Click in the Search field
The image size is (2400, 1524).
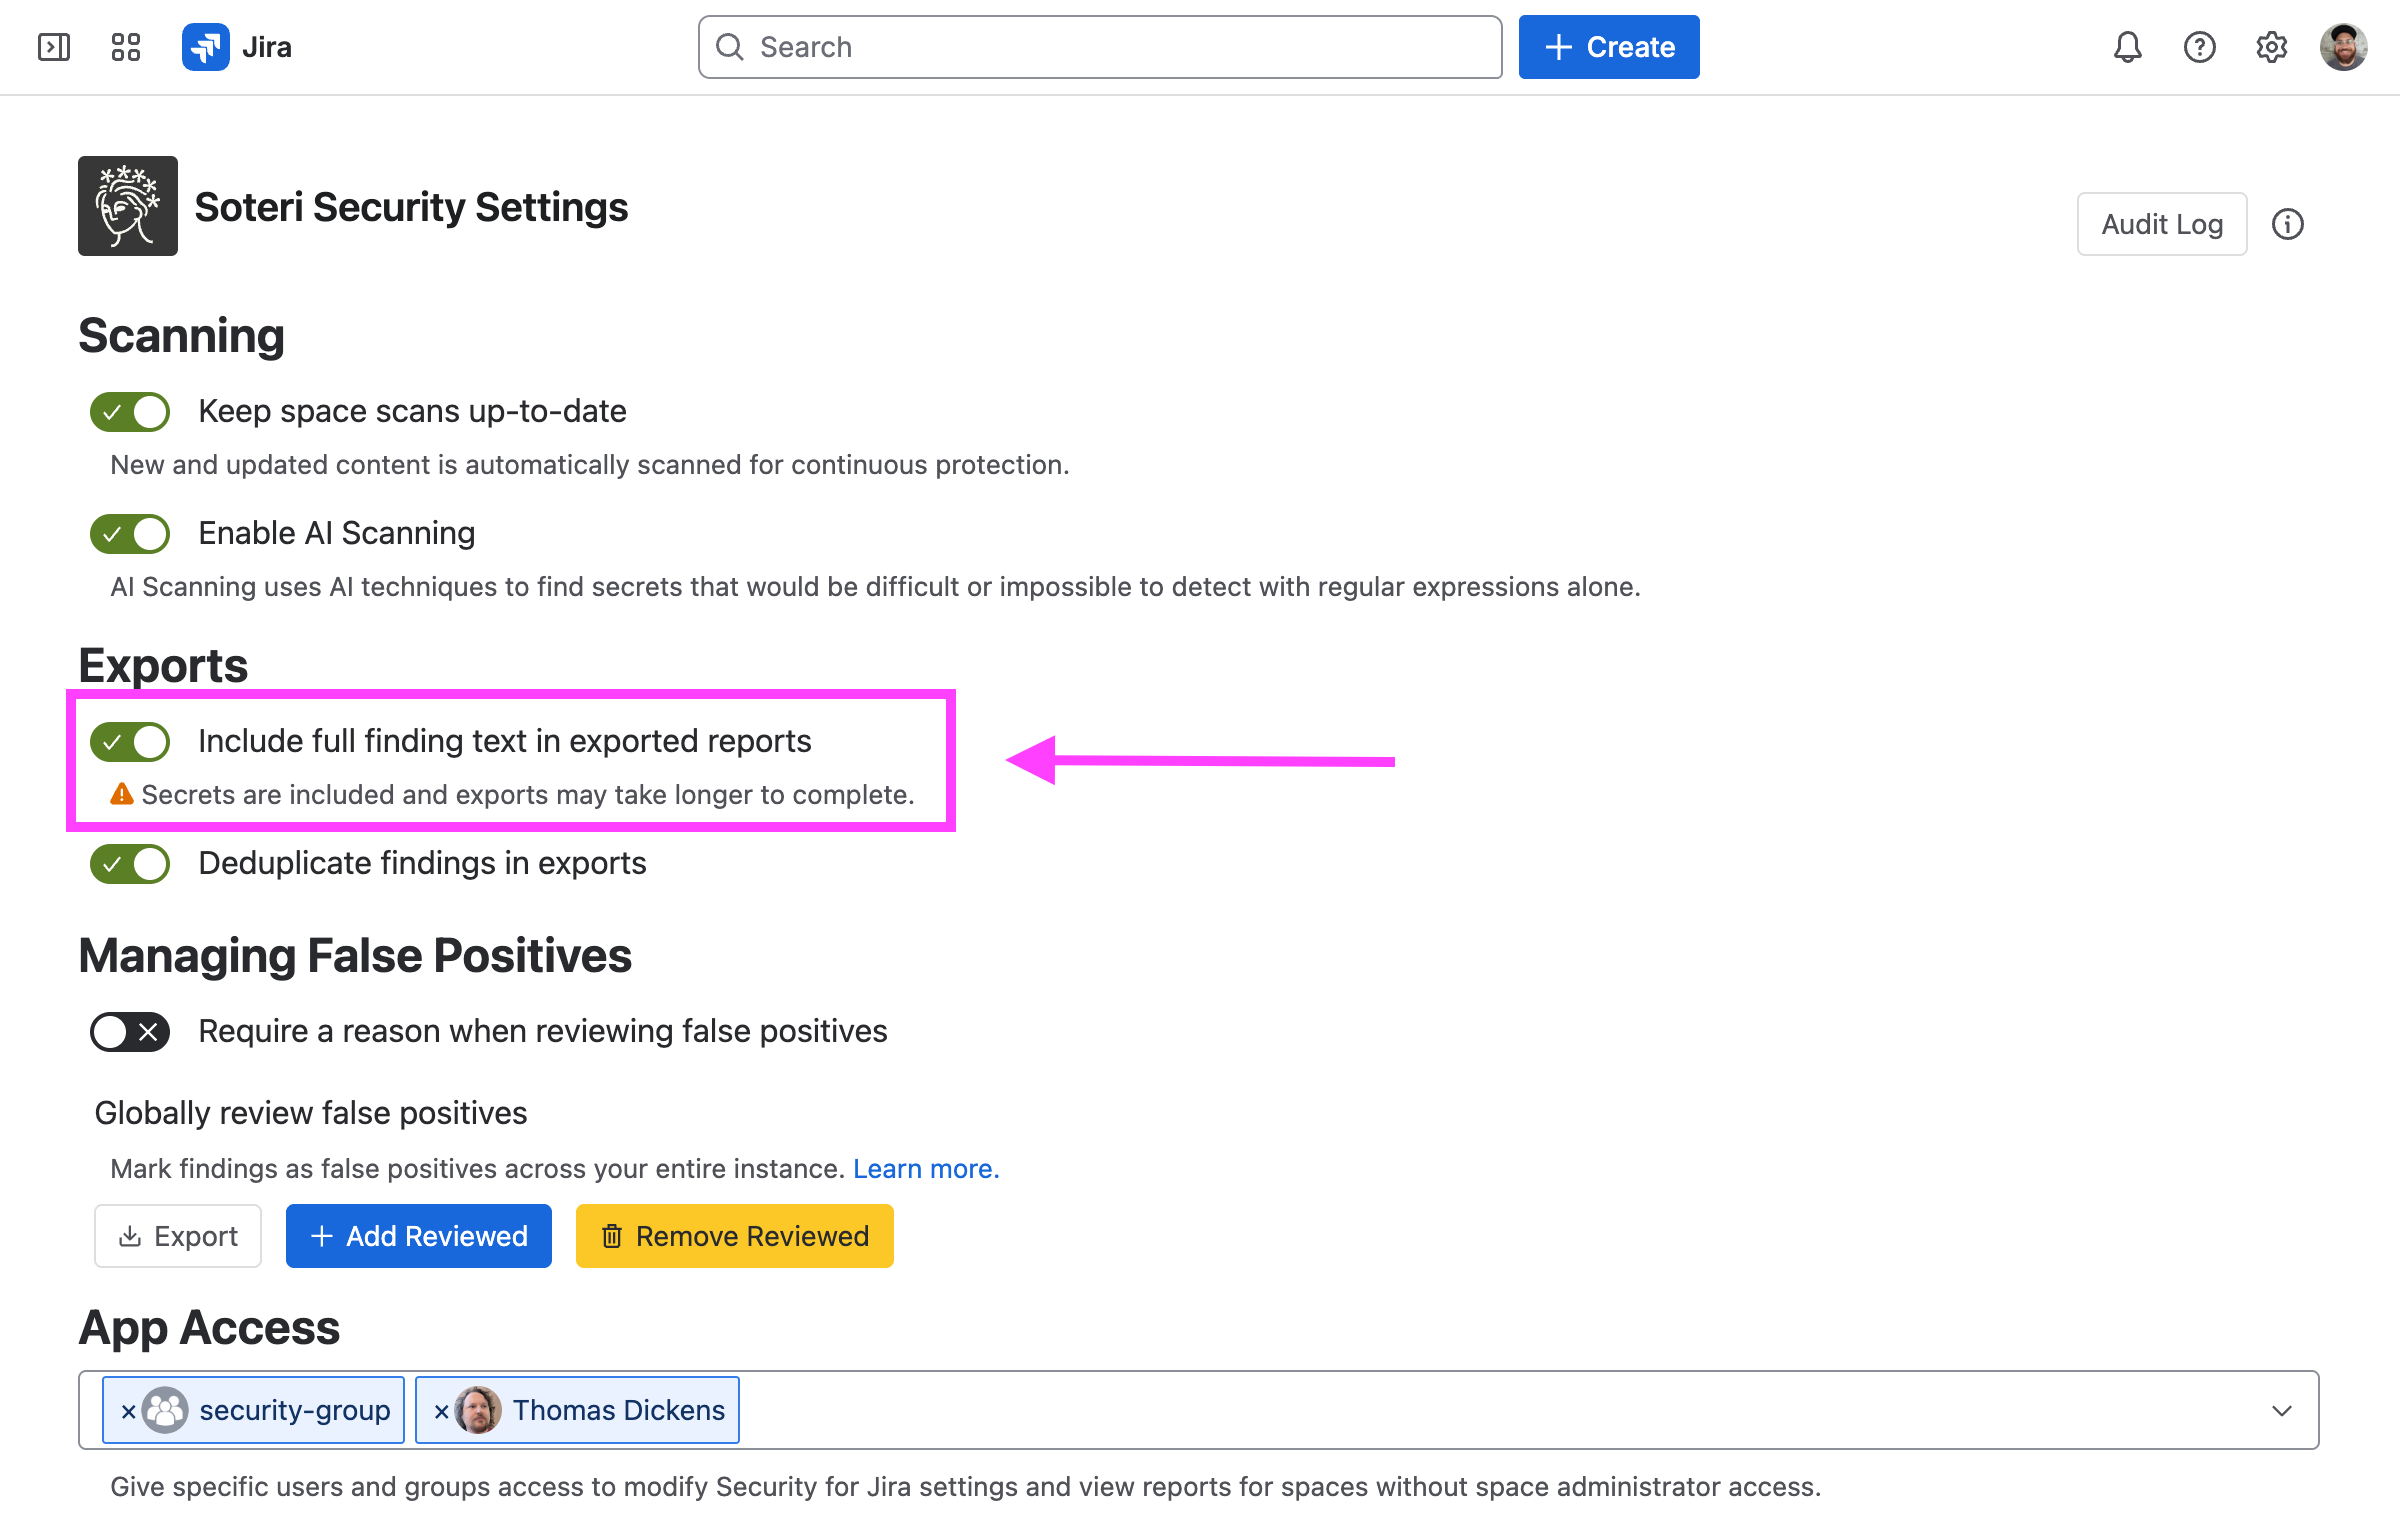[x=1100, y=47]
